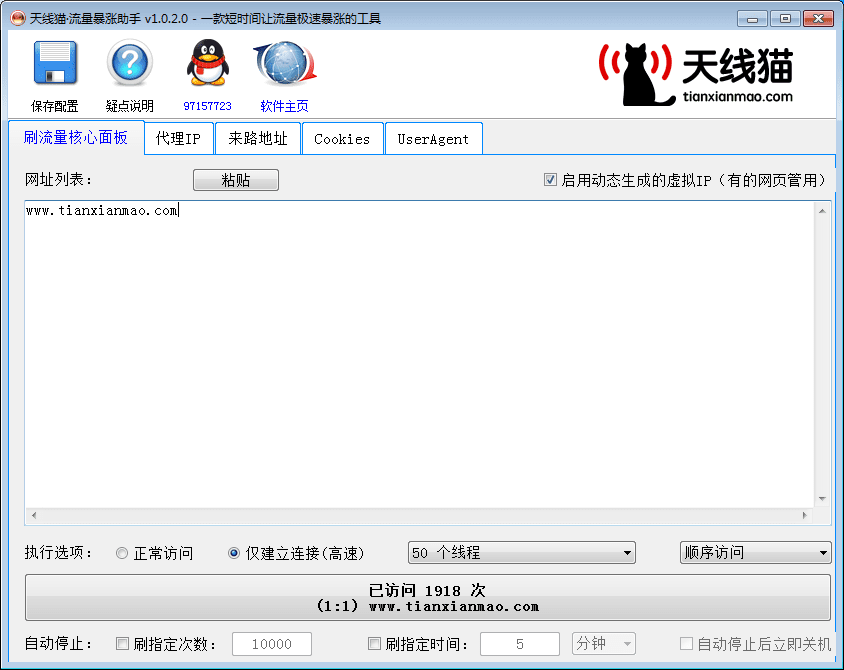This screenshot has height=670, width=844.
Task: Click the floppy disk save configuration icon
Action: 55,62
